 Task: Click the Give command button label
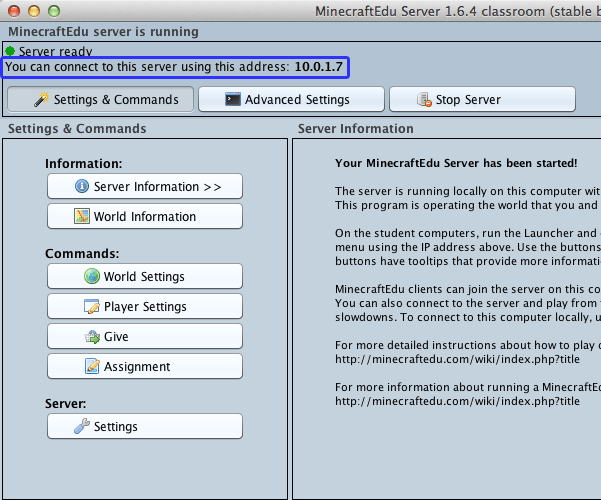(x=116, y=337)
